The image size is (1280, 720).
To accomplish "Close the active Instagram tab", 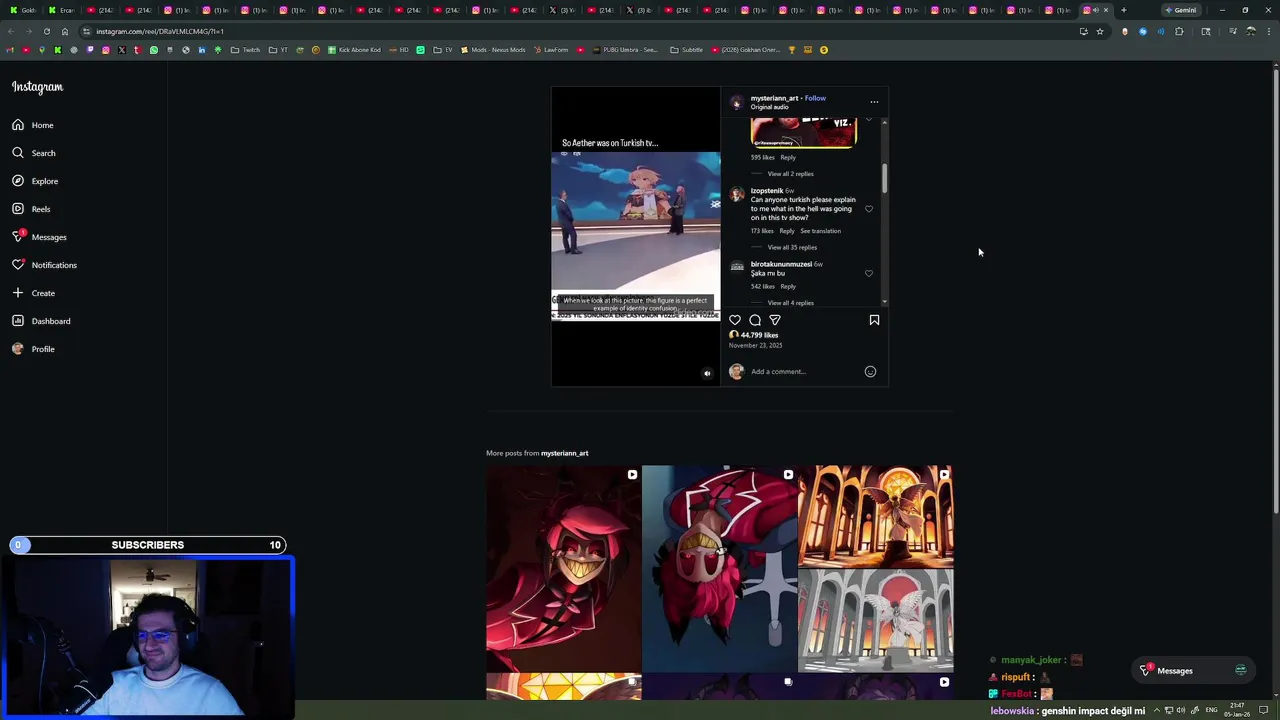I will (x=1106, y=10).
